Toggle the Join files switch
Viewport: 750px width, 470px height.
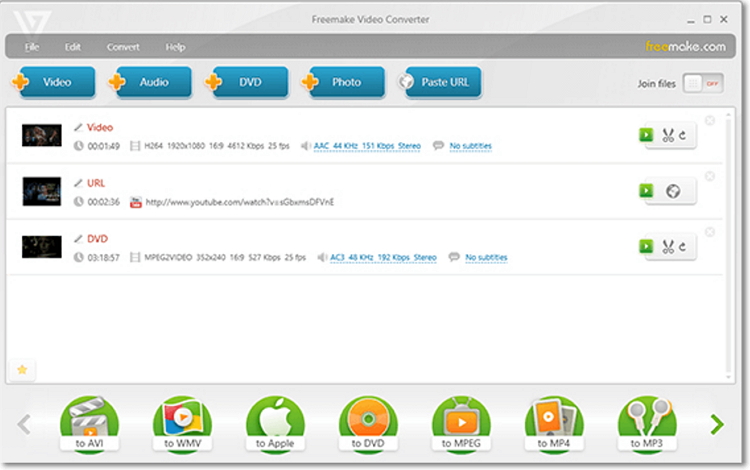click(703, 84)
